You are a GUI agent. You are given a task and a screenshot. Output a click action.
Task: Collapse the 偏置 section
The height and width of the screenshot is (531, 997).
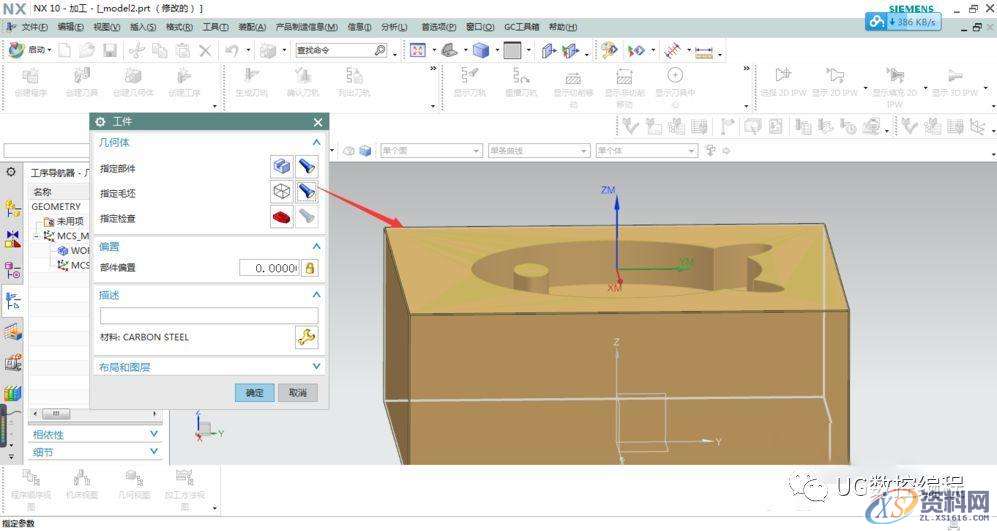[316, 246]
